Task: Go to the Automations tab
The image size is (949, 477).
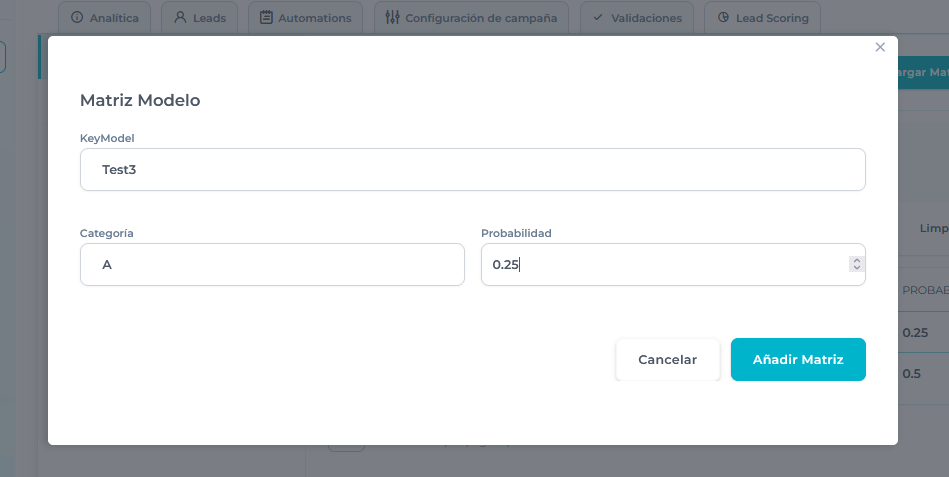Action: pos(315,18)
